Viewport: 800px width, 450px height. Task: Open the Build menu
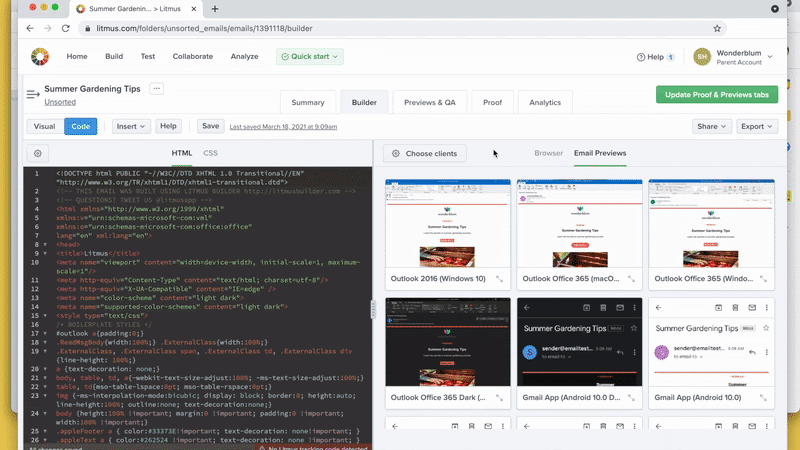(x=114, y=57)
